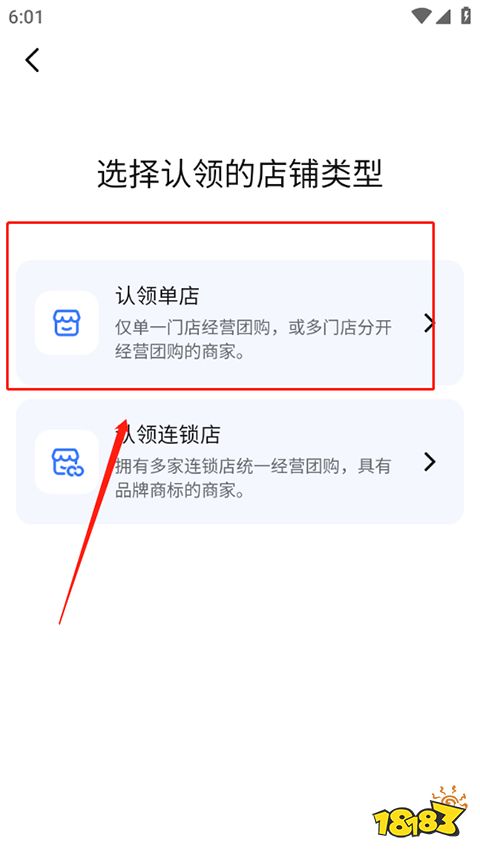Click the red annotation arrow
The height and width of the screenshot is (854, 480).
[93, 521]
